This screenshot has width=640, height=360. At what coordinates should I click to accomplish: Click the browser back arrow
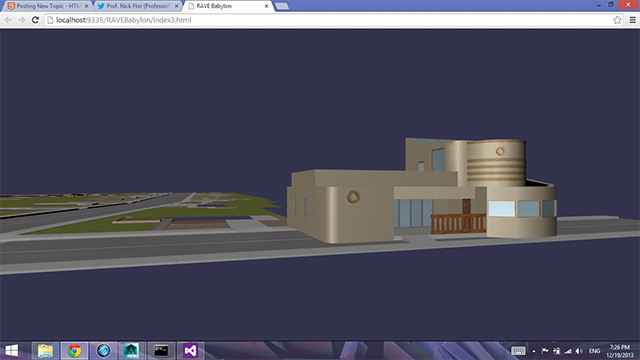click(8, 20)
